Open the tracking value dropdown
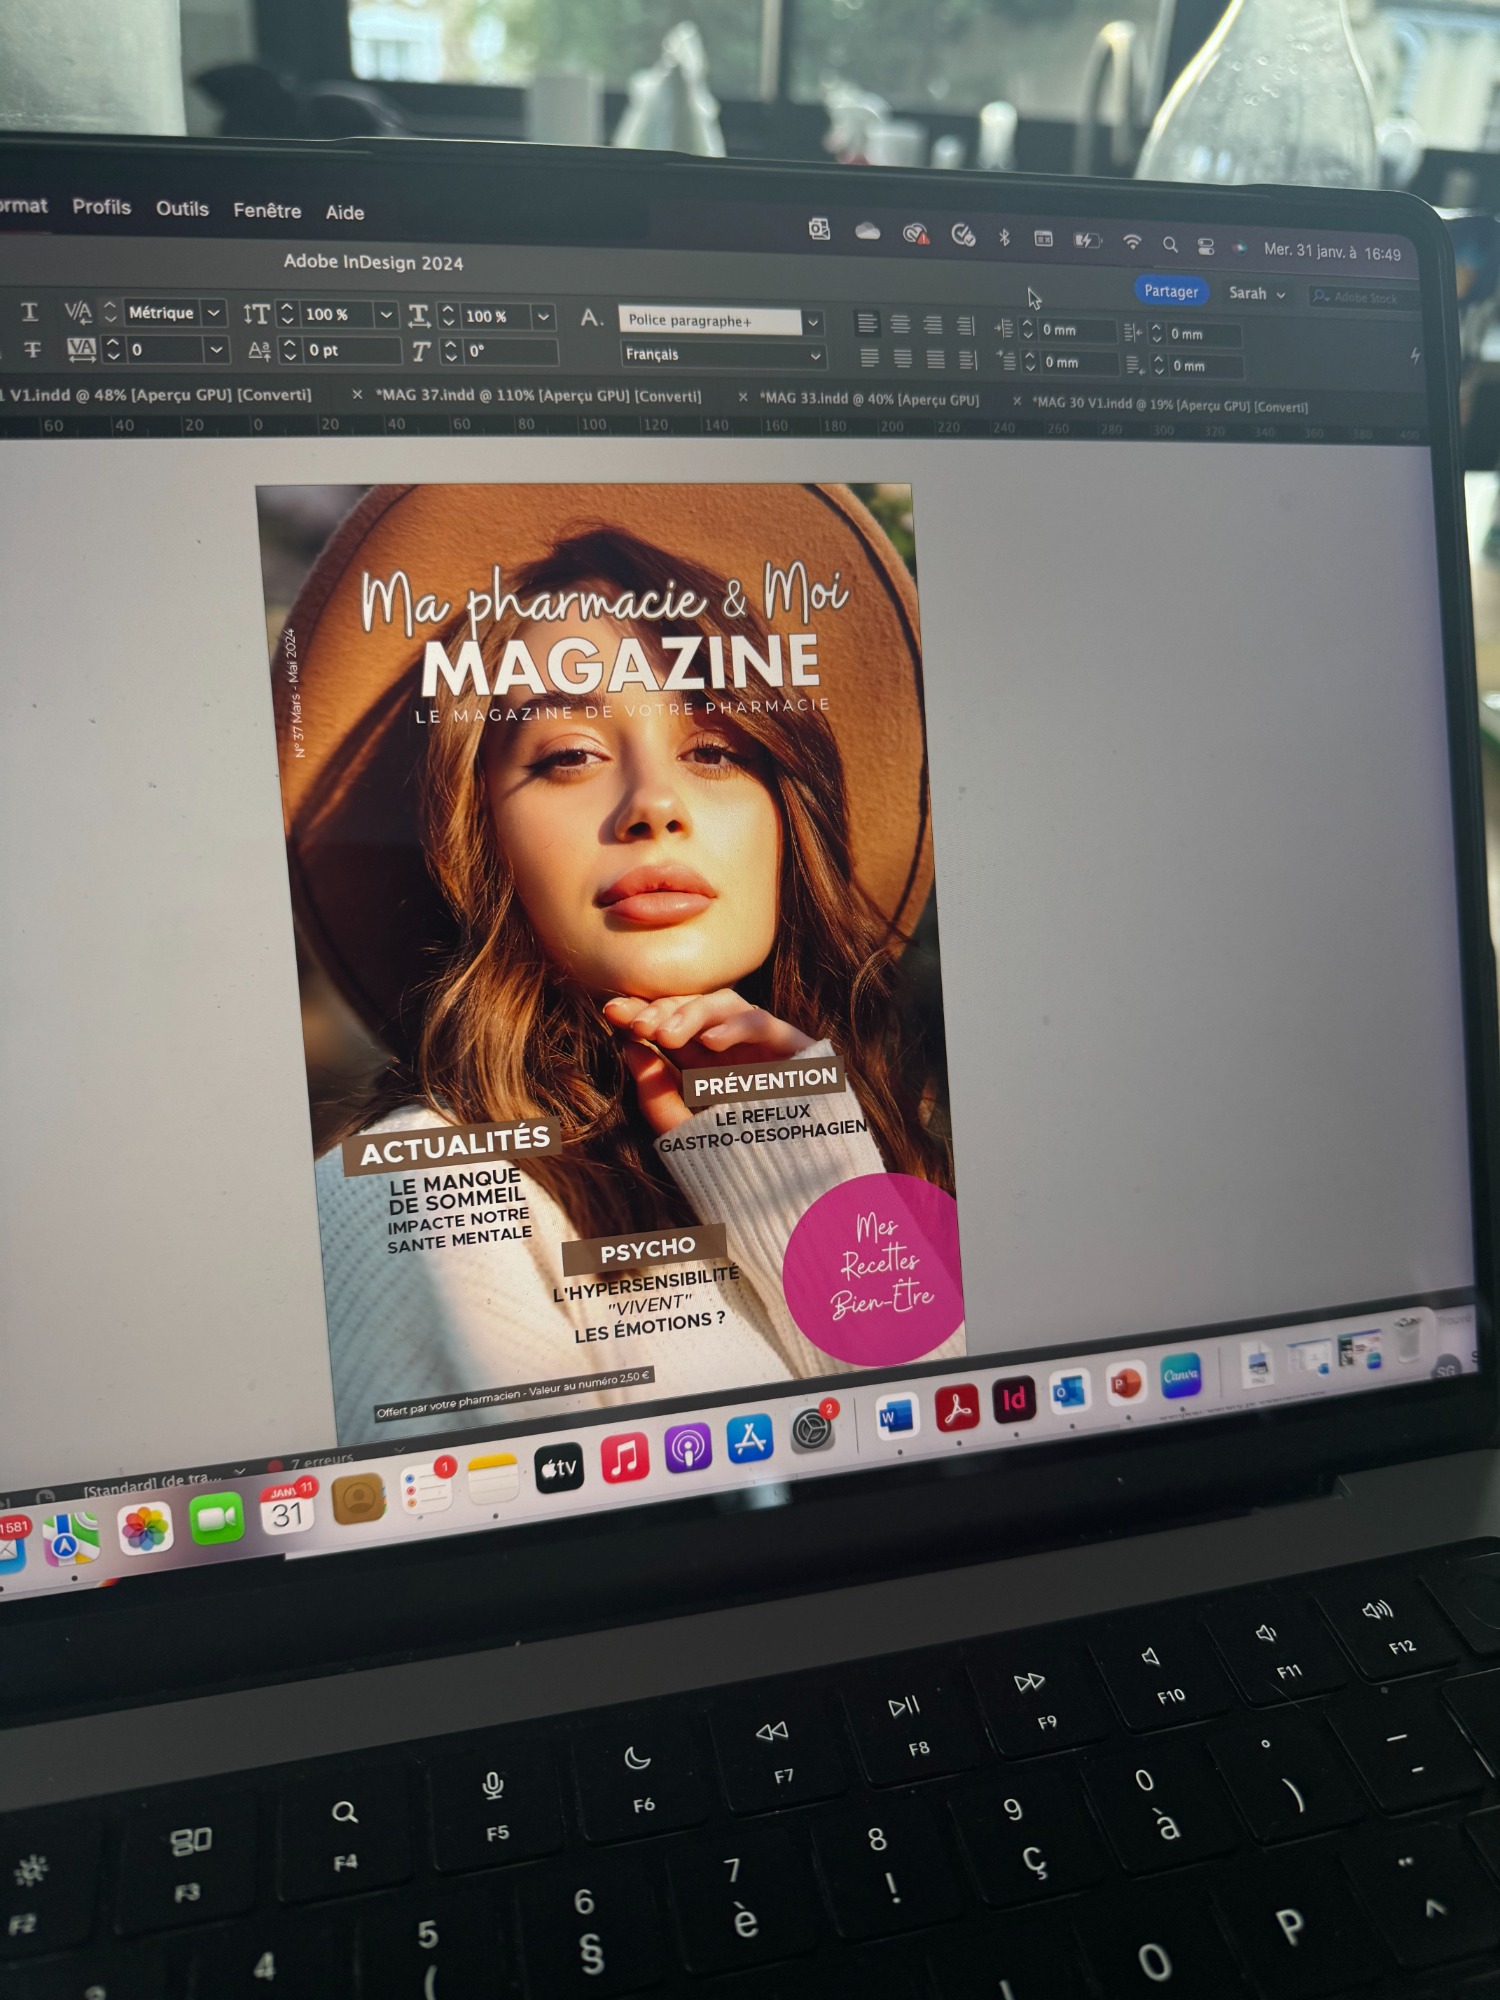 point(215,349)
